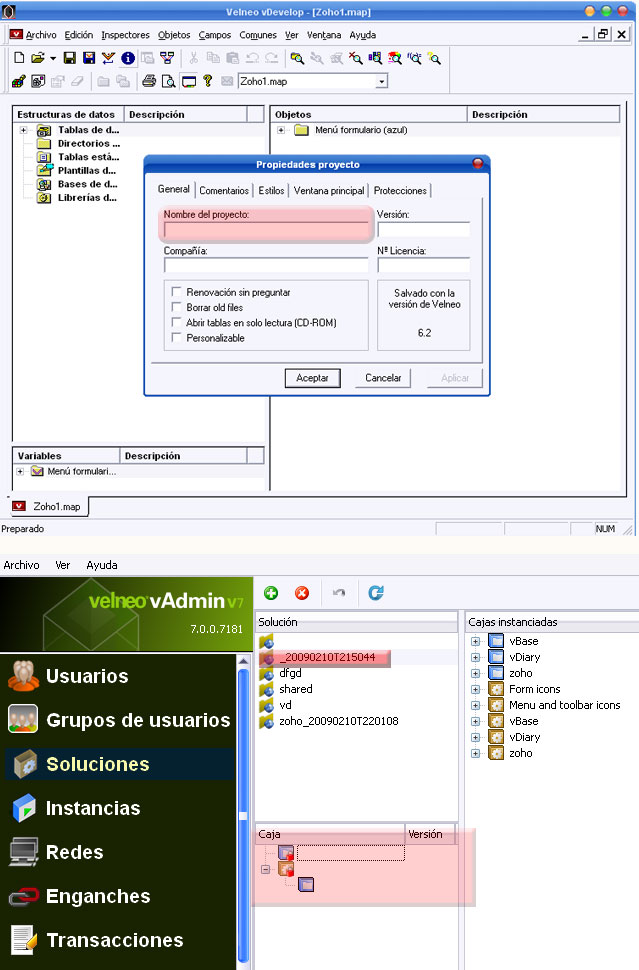Select the shared solution

click(296, 689)
